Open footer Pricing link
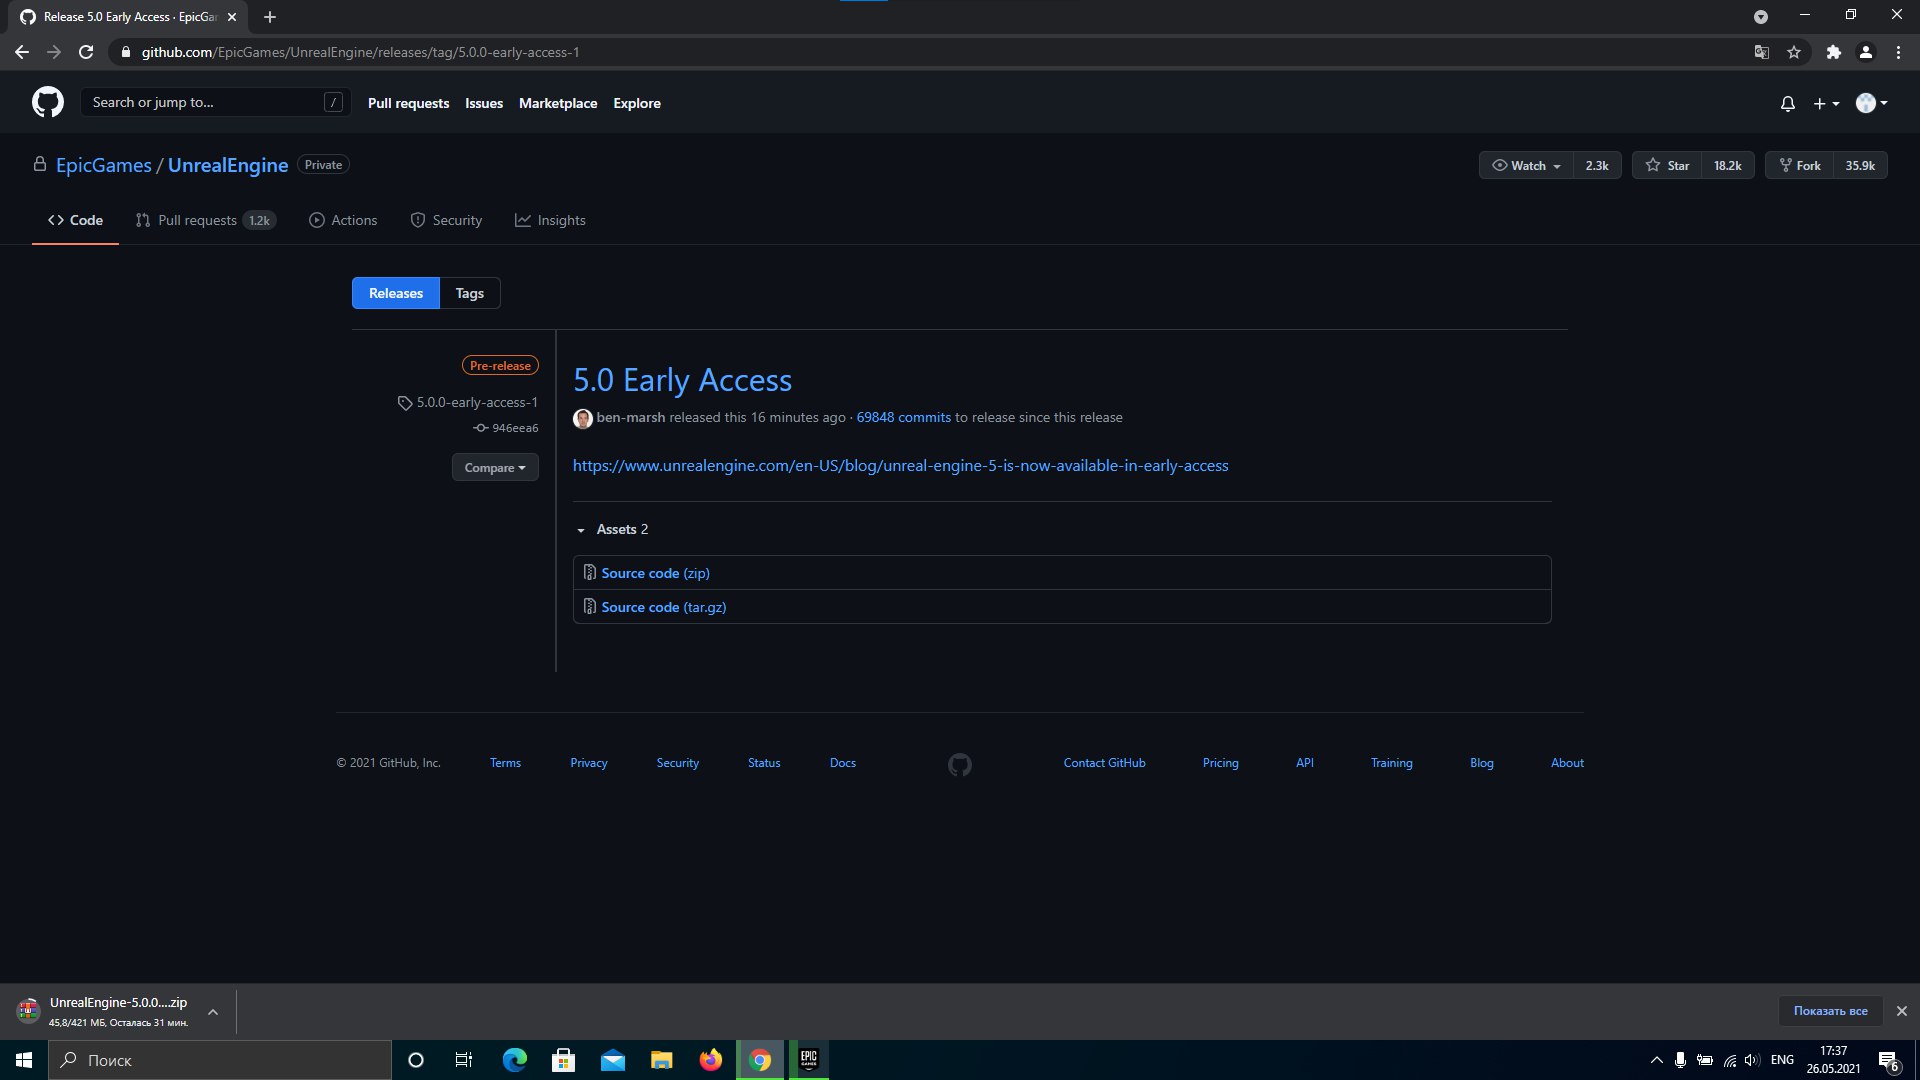Viewport: 1920px width, 1080px height. (1220, 763)
